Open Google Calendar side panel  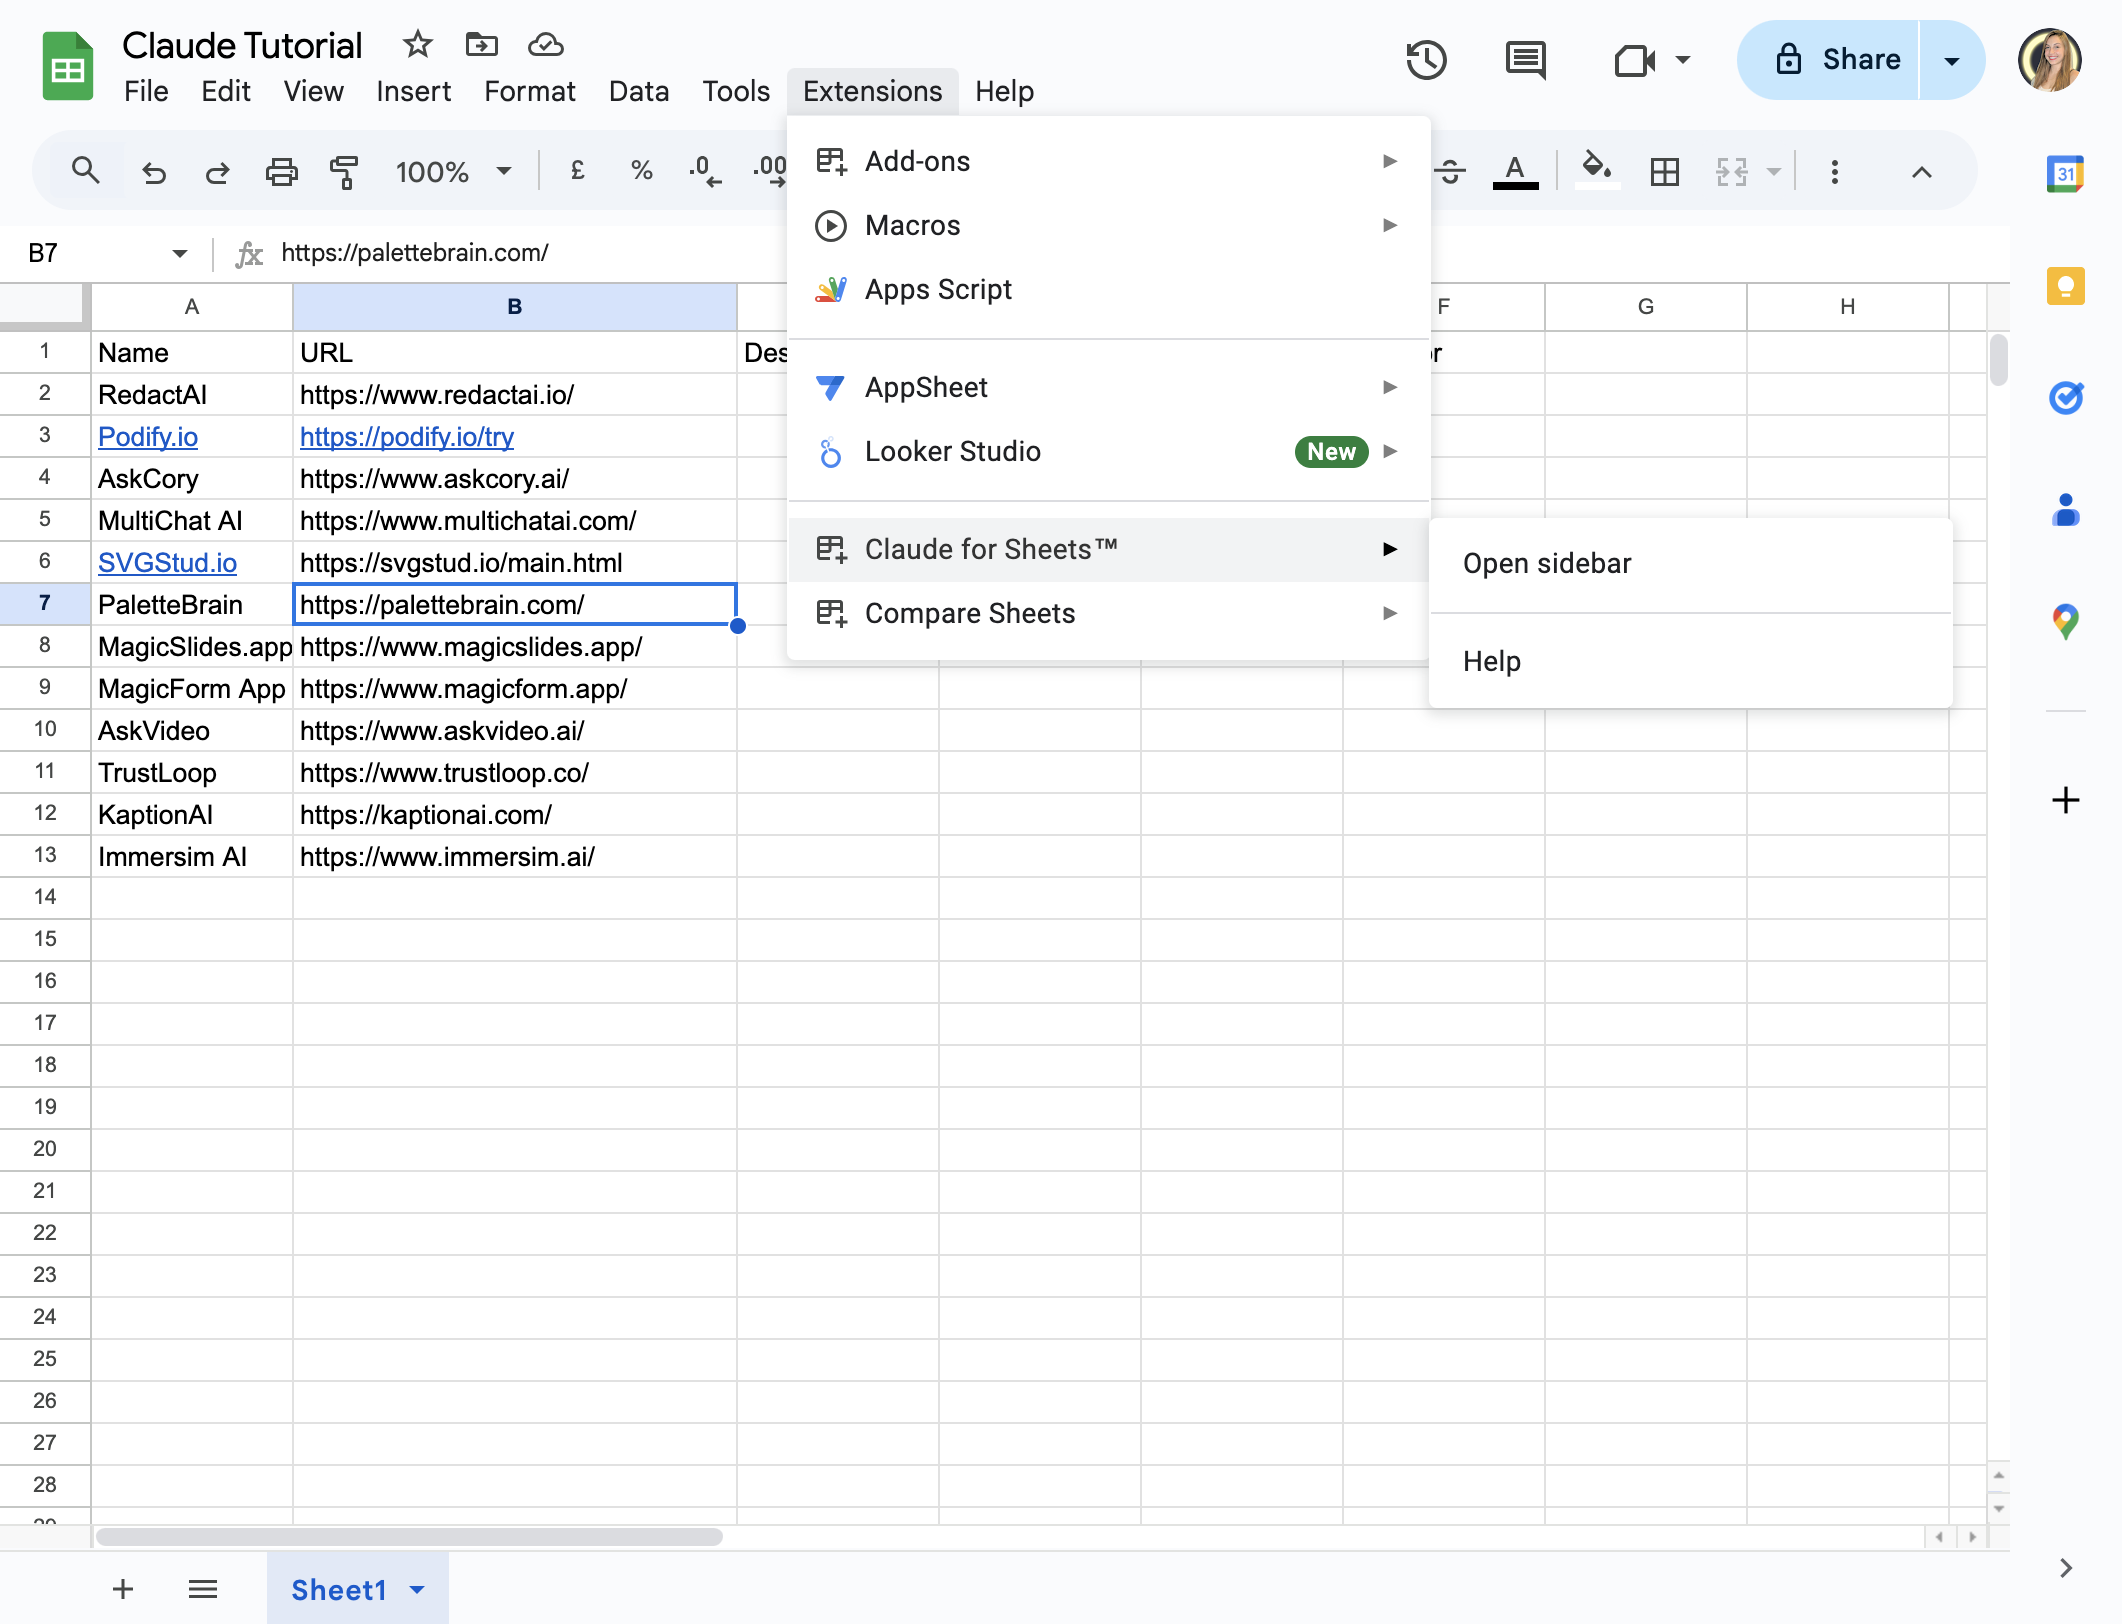point(2065,174)
